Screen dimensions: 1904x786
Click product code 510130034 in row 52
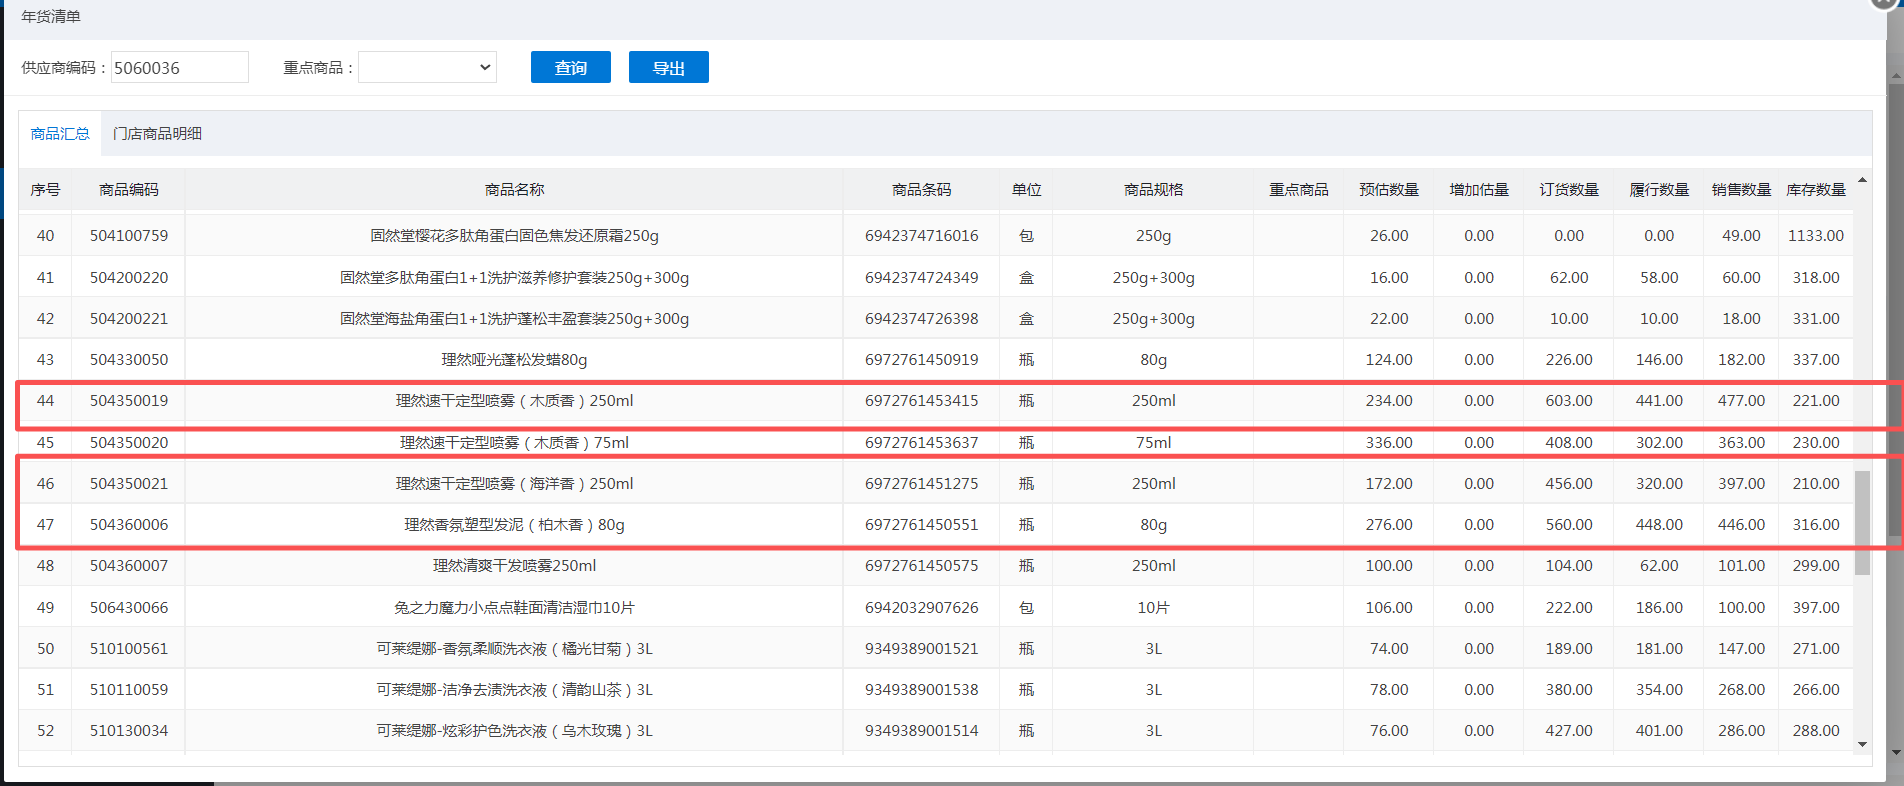point(129,731)
